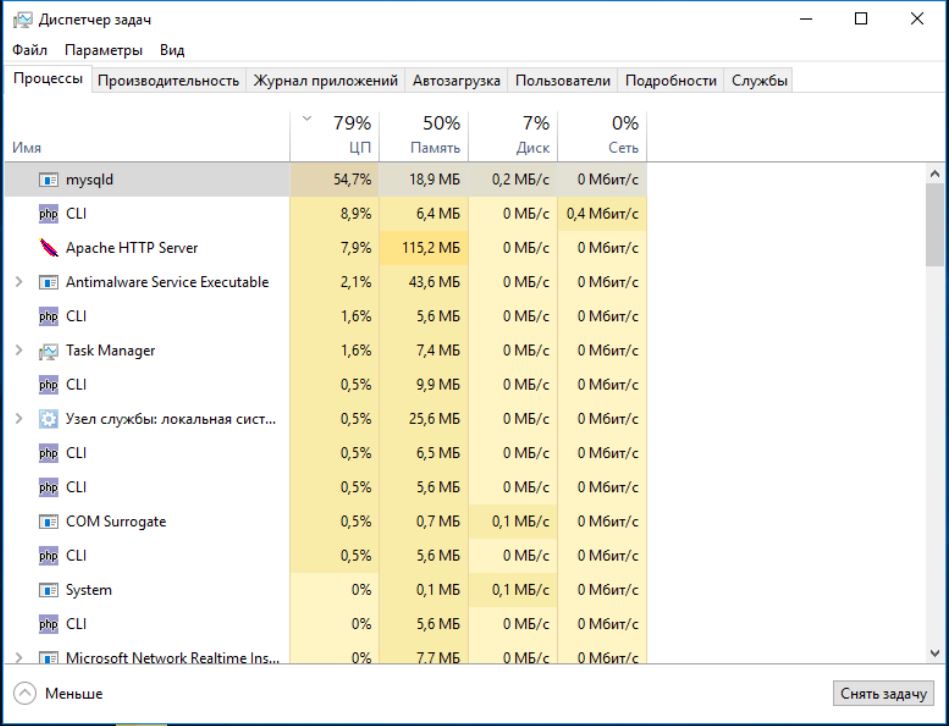Click the gear icon for Узел службы
Screen dimensions: 949x726
[48, 419]
